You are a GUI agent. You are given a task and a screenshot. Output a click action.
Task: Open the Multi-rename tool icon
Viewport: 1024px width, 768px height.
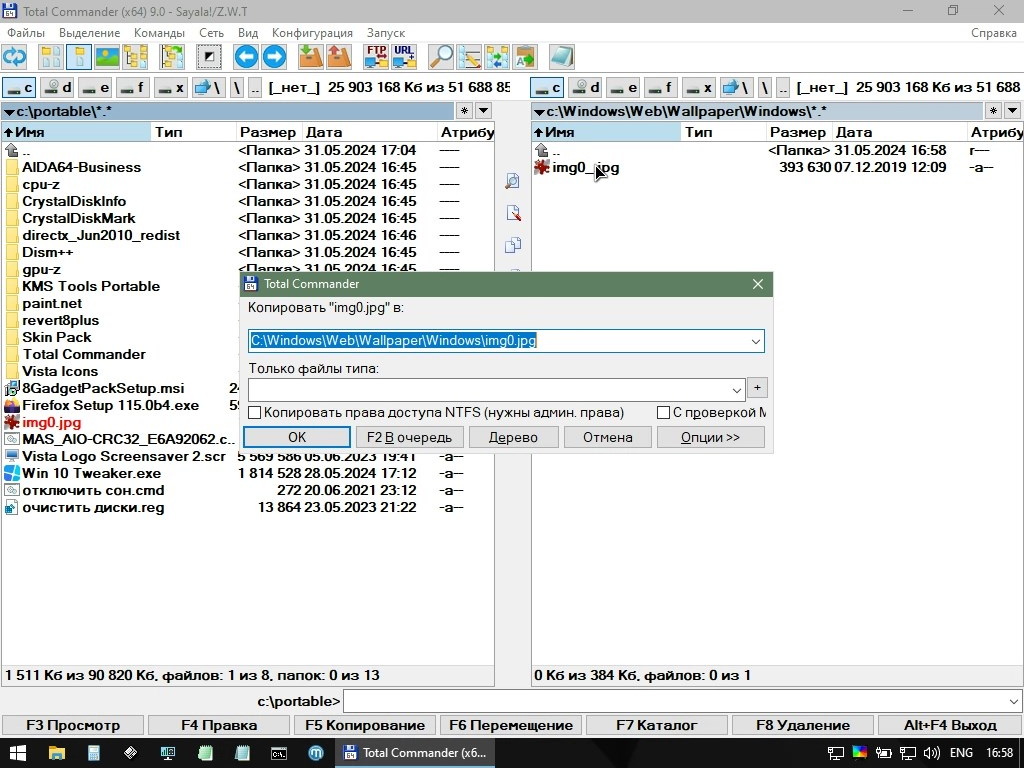[469, 57]
